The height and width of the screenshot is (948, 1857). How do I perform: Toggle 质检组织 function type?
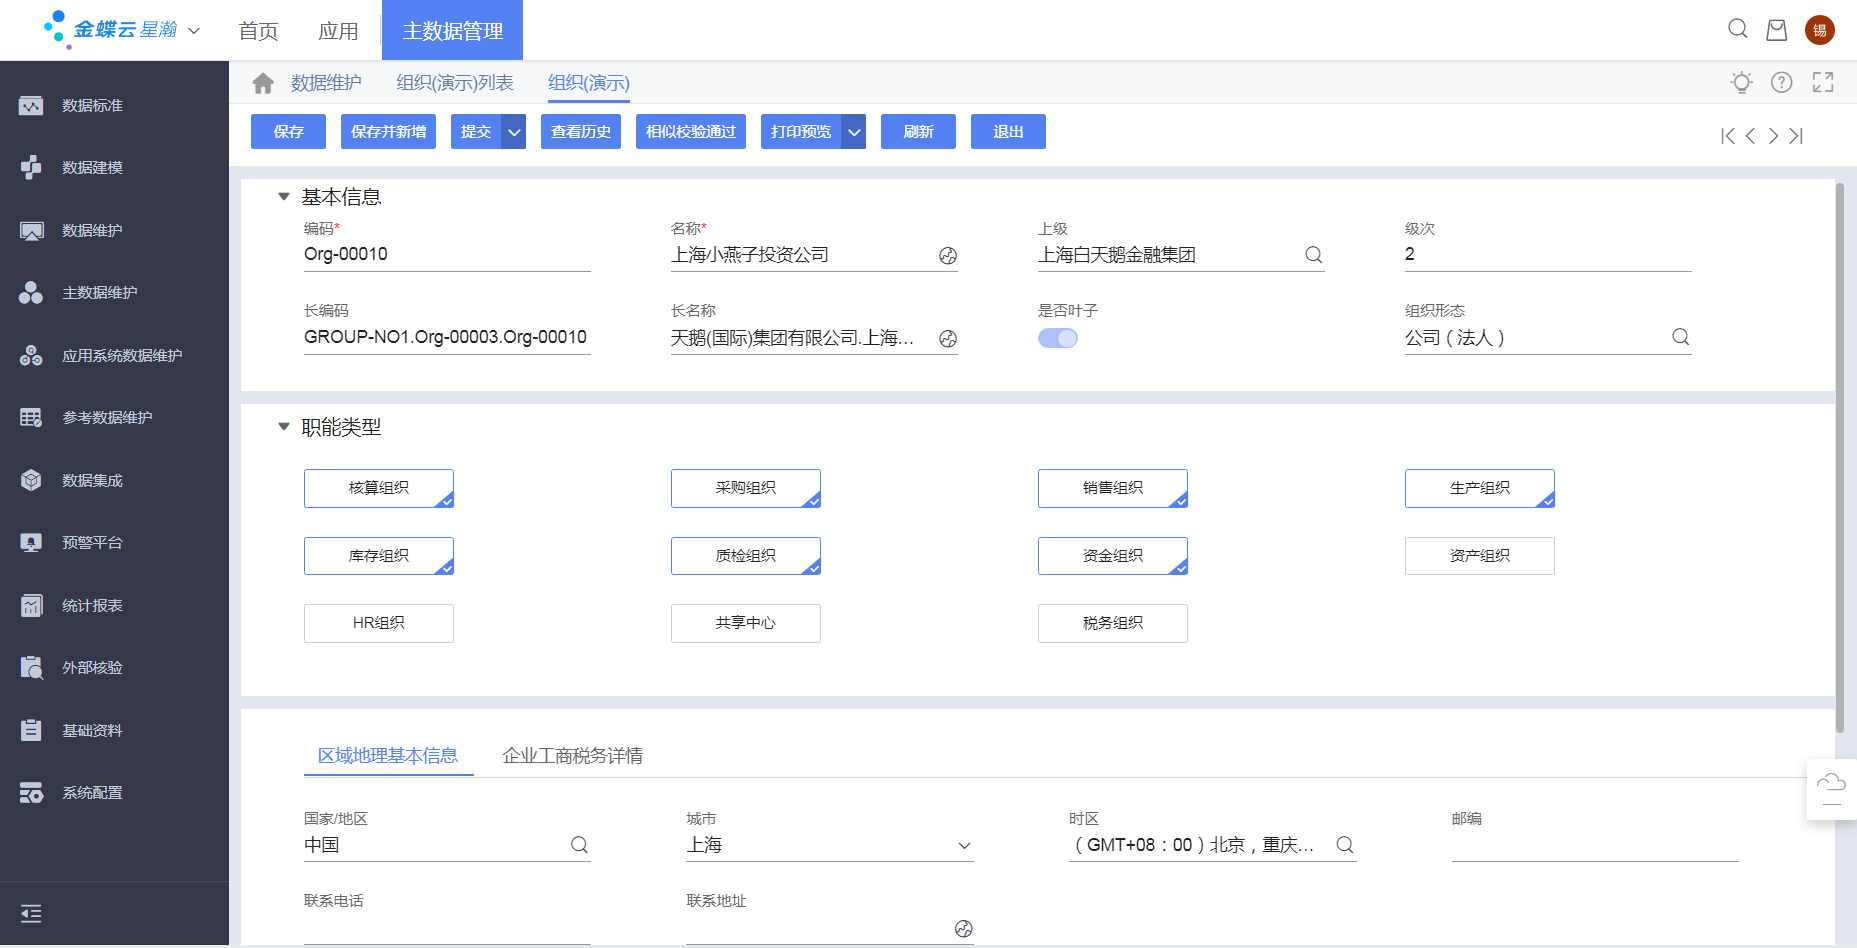click(746, 556)
